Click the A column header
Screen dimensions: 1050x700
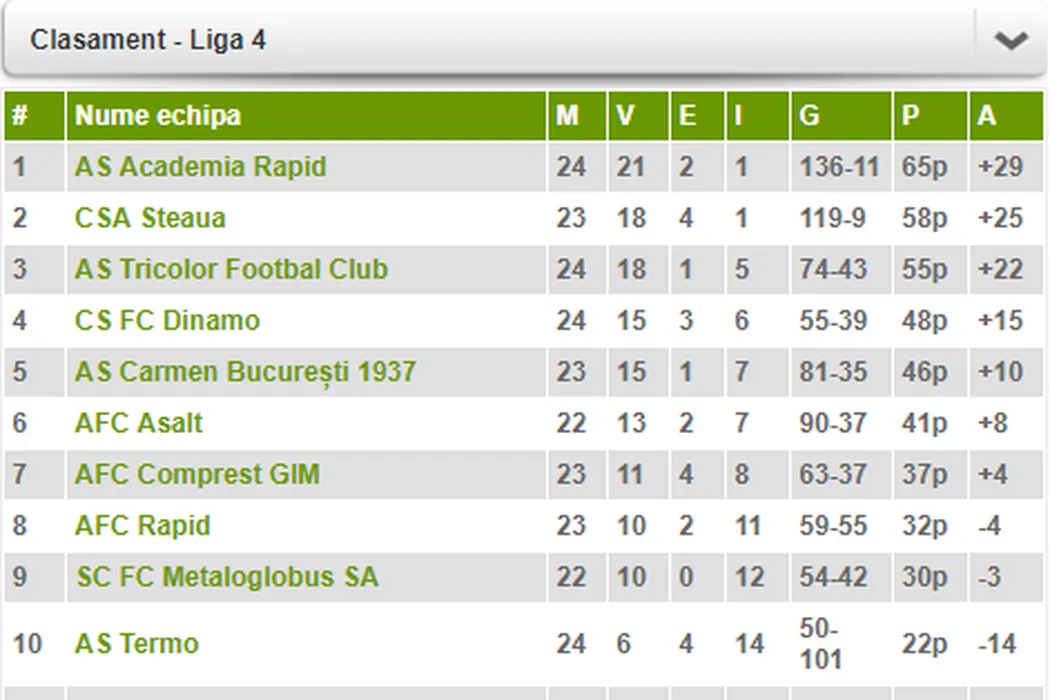(987, 116)
